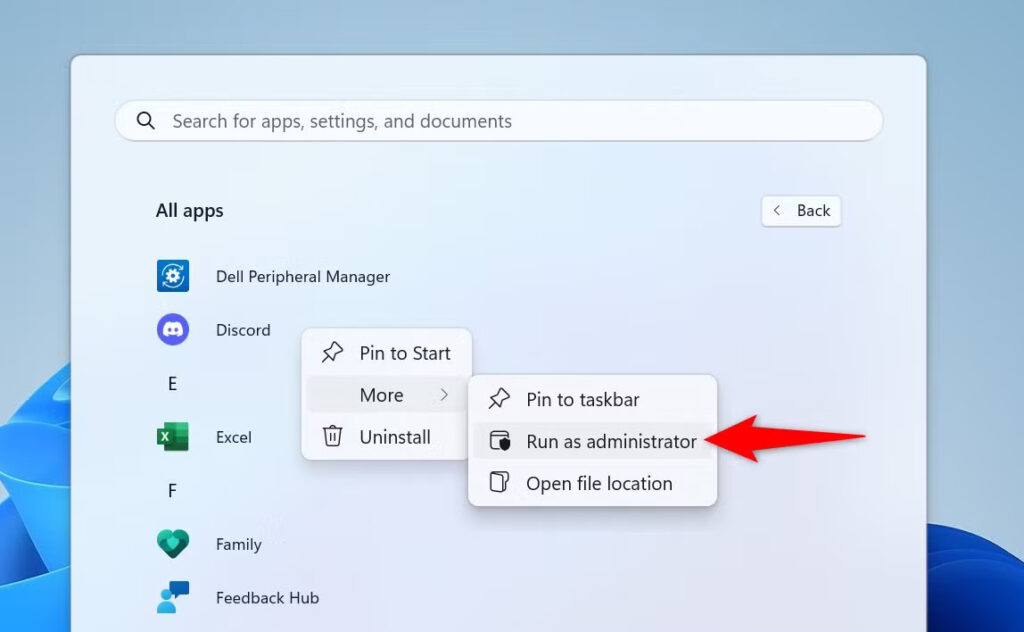Click the Discord app icon
The image size is (1024, 632).
[173, 329]
